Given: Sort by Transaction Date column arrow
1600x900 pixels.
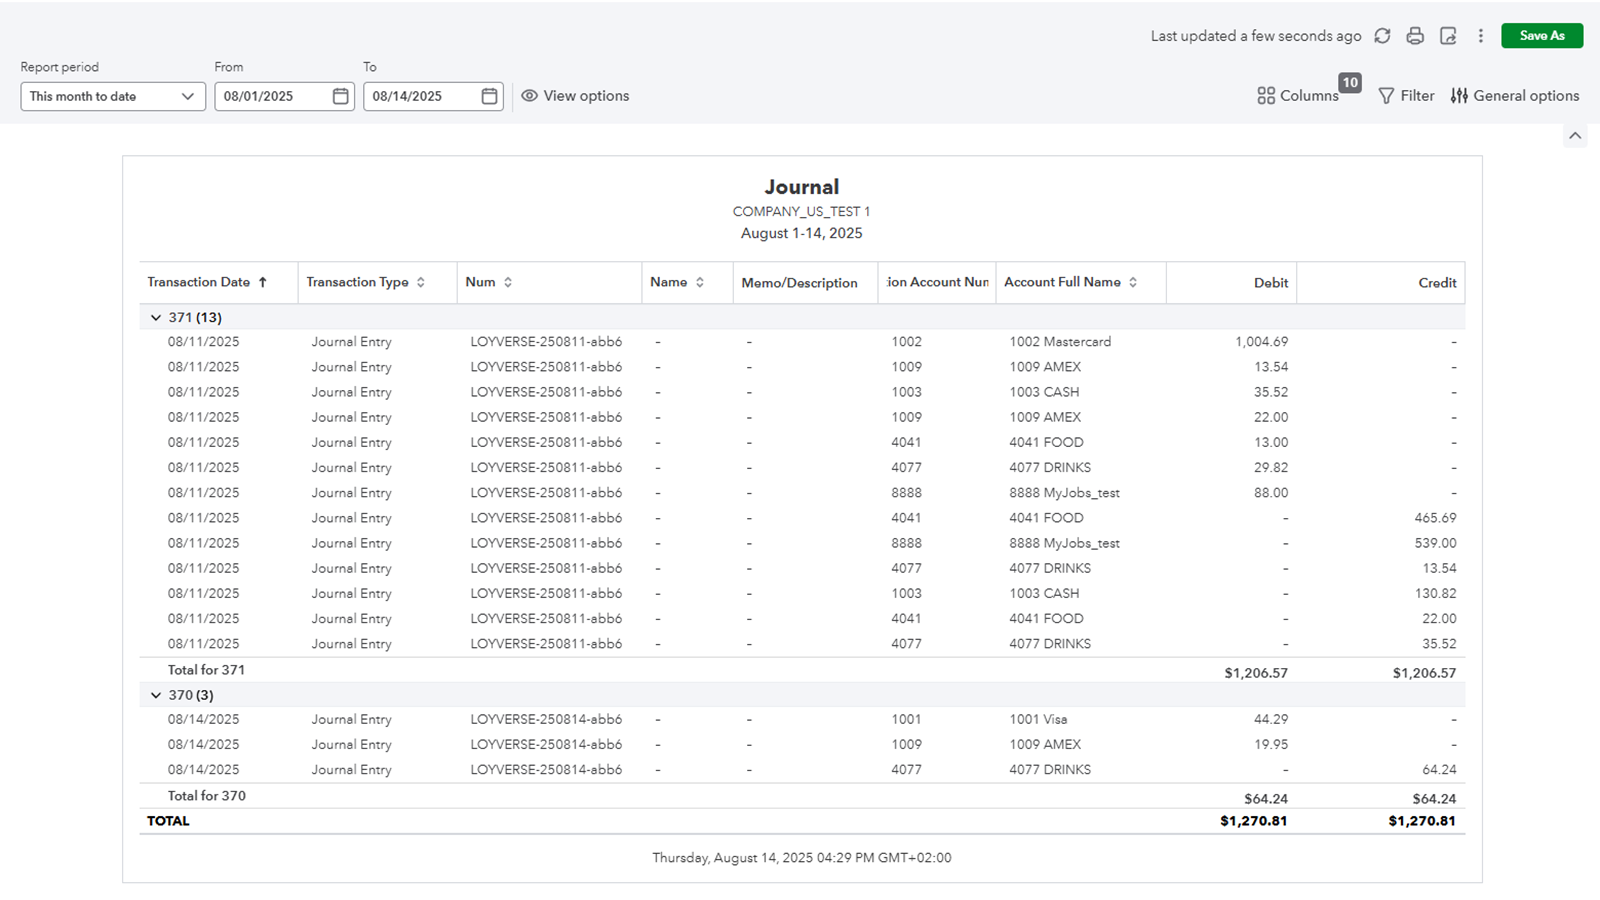Looking at the screenshot, I should pos(263,283).
